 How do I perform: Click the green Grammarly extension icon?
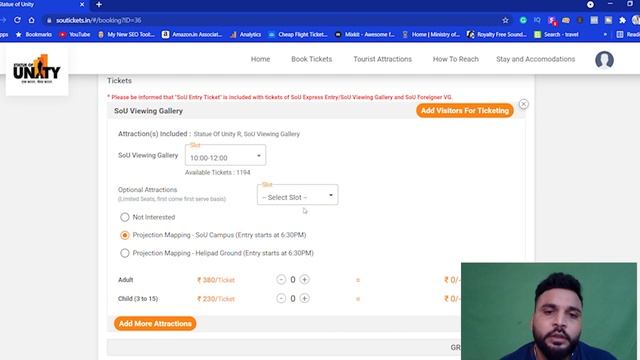pos(523,20)
